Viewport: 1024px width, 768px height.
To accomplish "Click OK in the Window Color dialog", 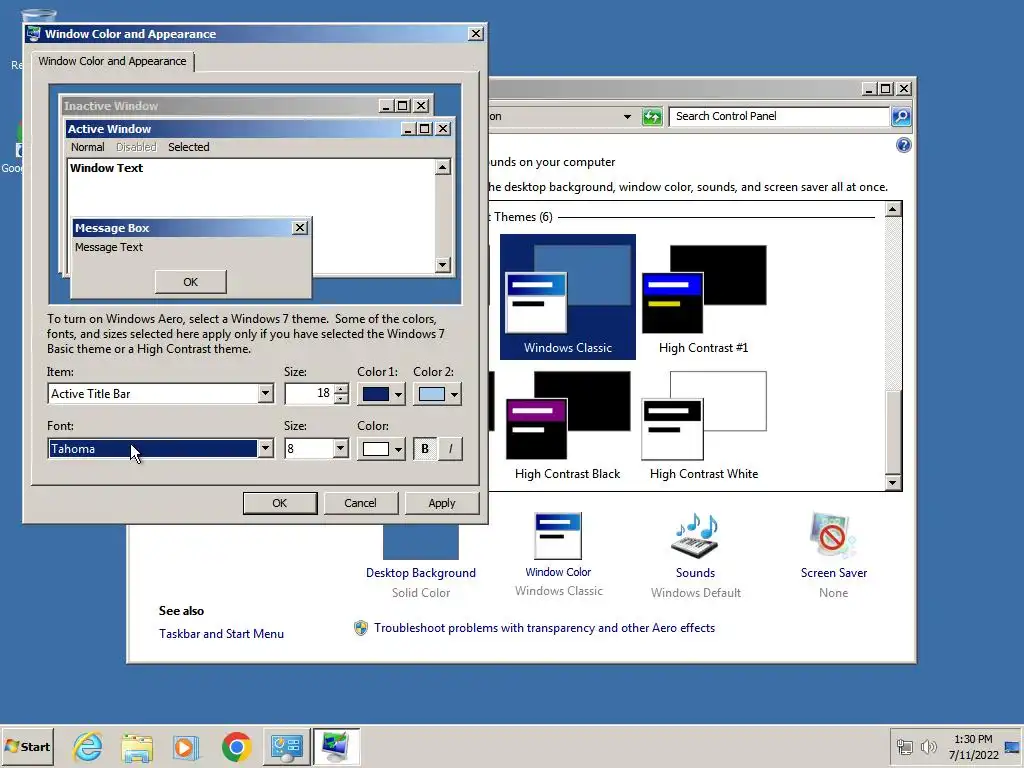I will (x=280, y=504).
